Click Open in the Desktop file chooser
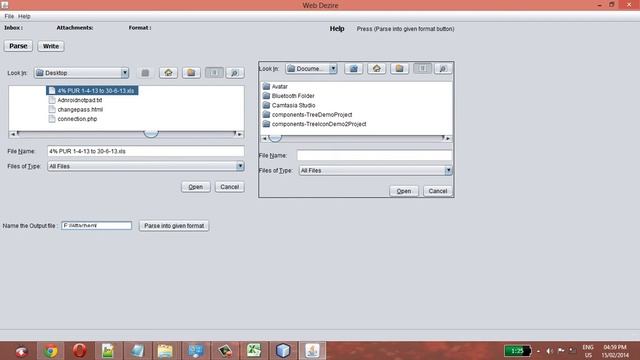Image resolution: width=640 pixels, height=360 pixels. [x=196, y=187]
